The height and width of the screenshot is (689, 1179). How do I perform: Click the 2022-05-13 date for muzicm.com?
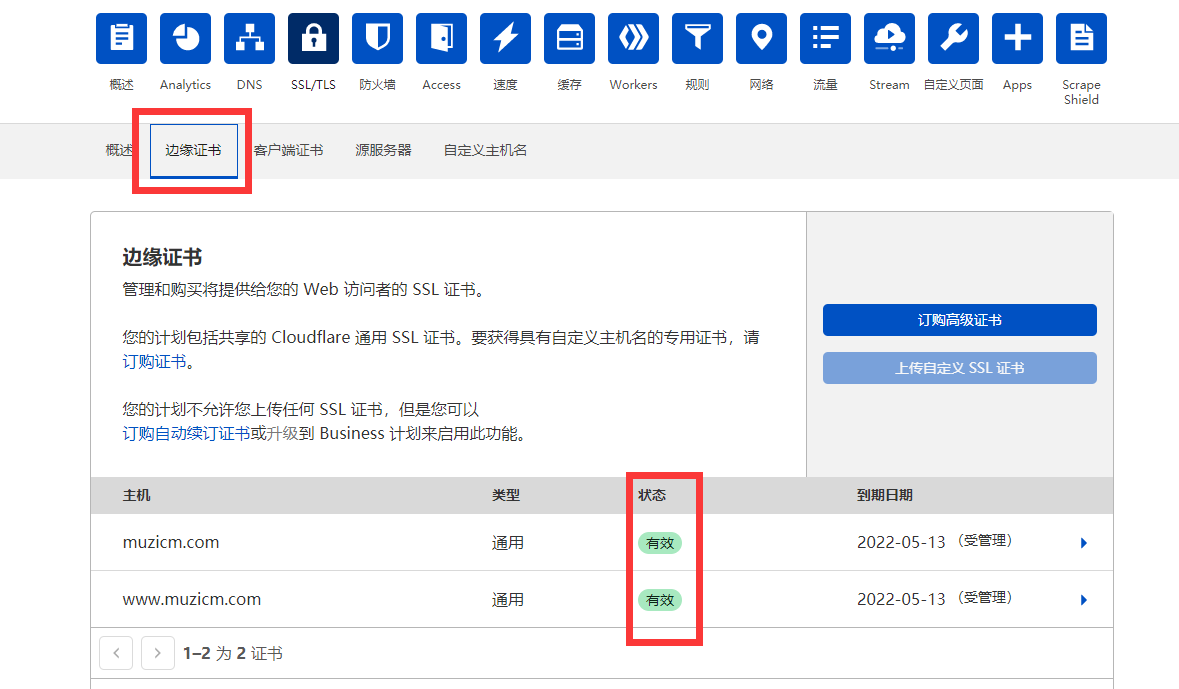[x=901, y=542]
